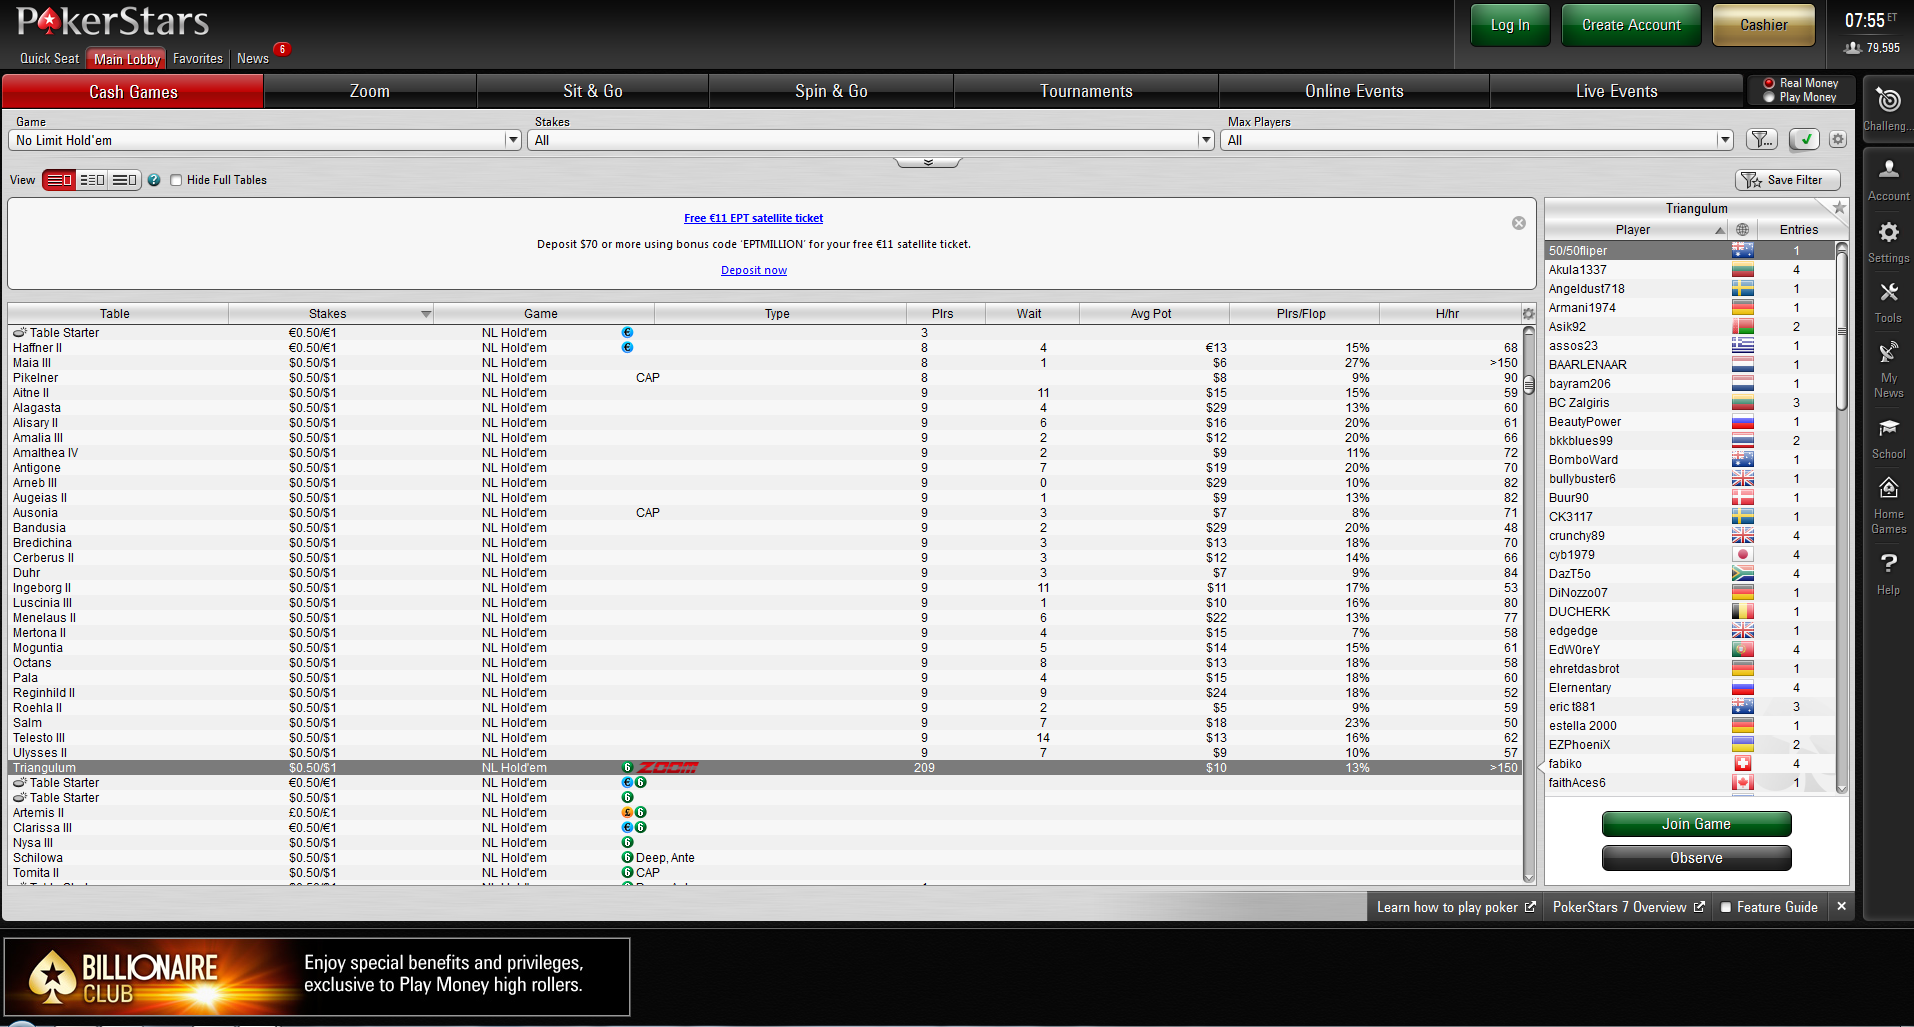Screen dimensions: 1914x1027
Task: Click the PokerStars logo
Action: point(112,21)
